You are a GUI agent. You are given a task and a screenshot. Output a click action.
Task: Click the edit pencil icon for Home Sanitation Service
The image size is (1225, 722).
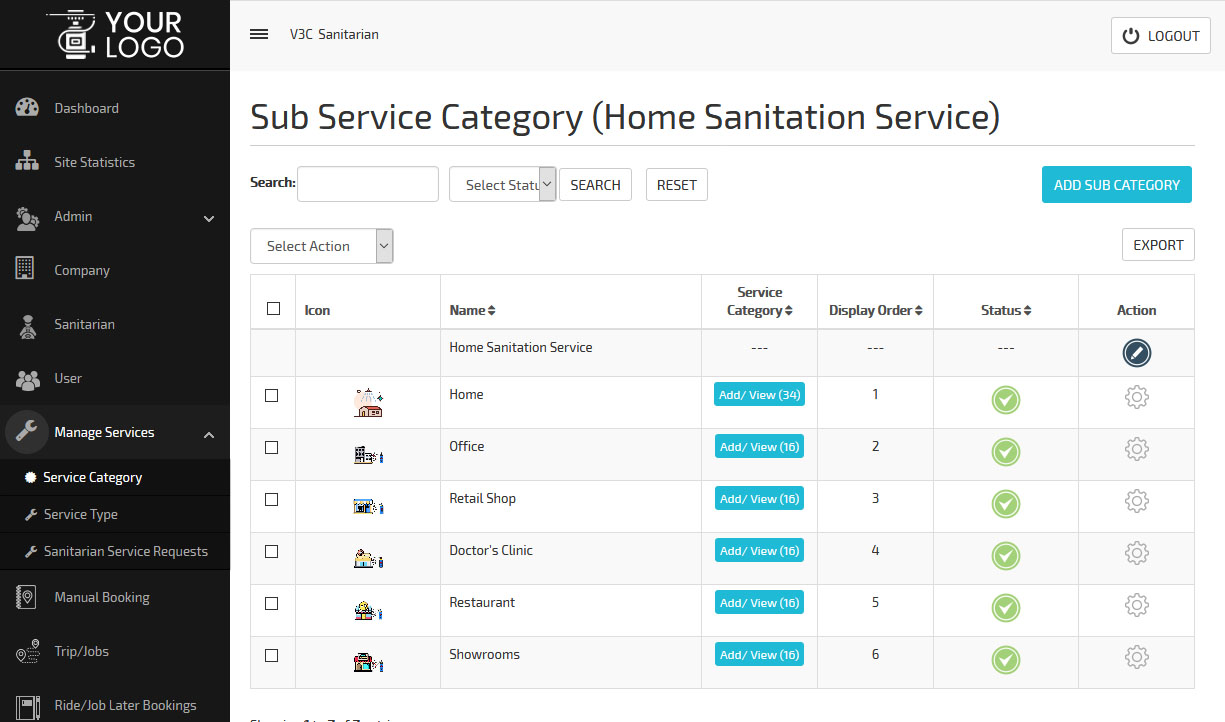[1136, 353]
